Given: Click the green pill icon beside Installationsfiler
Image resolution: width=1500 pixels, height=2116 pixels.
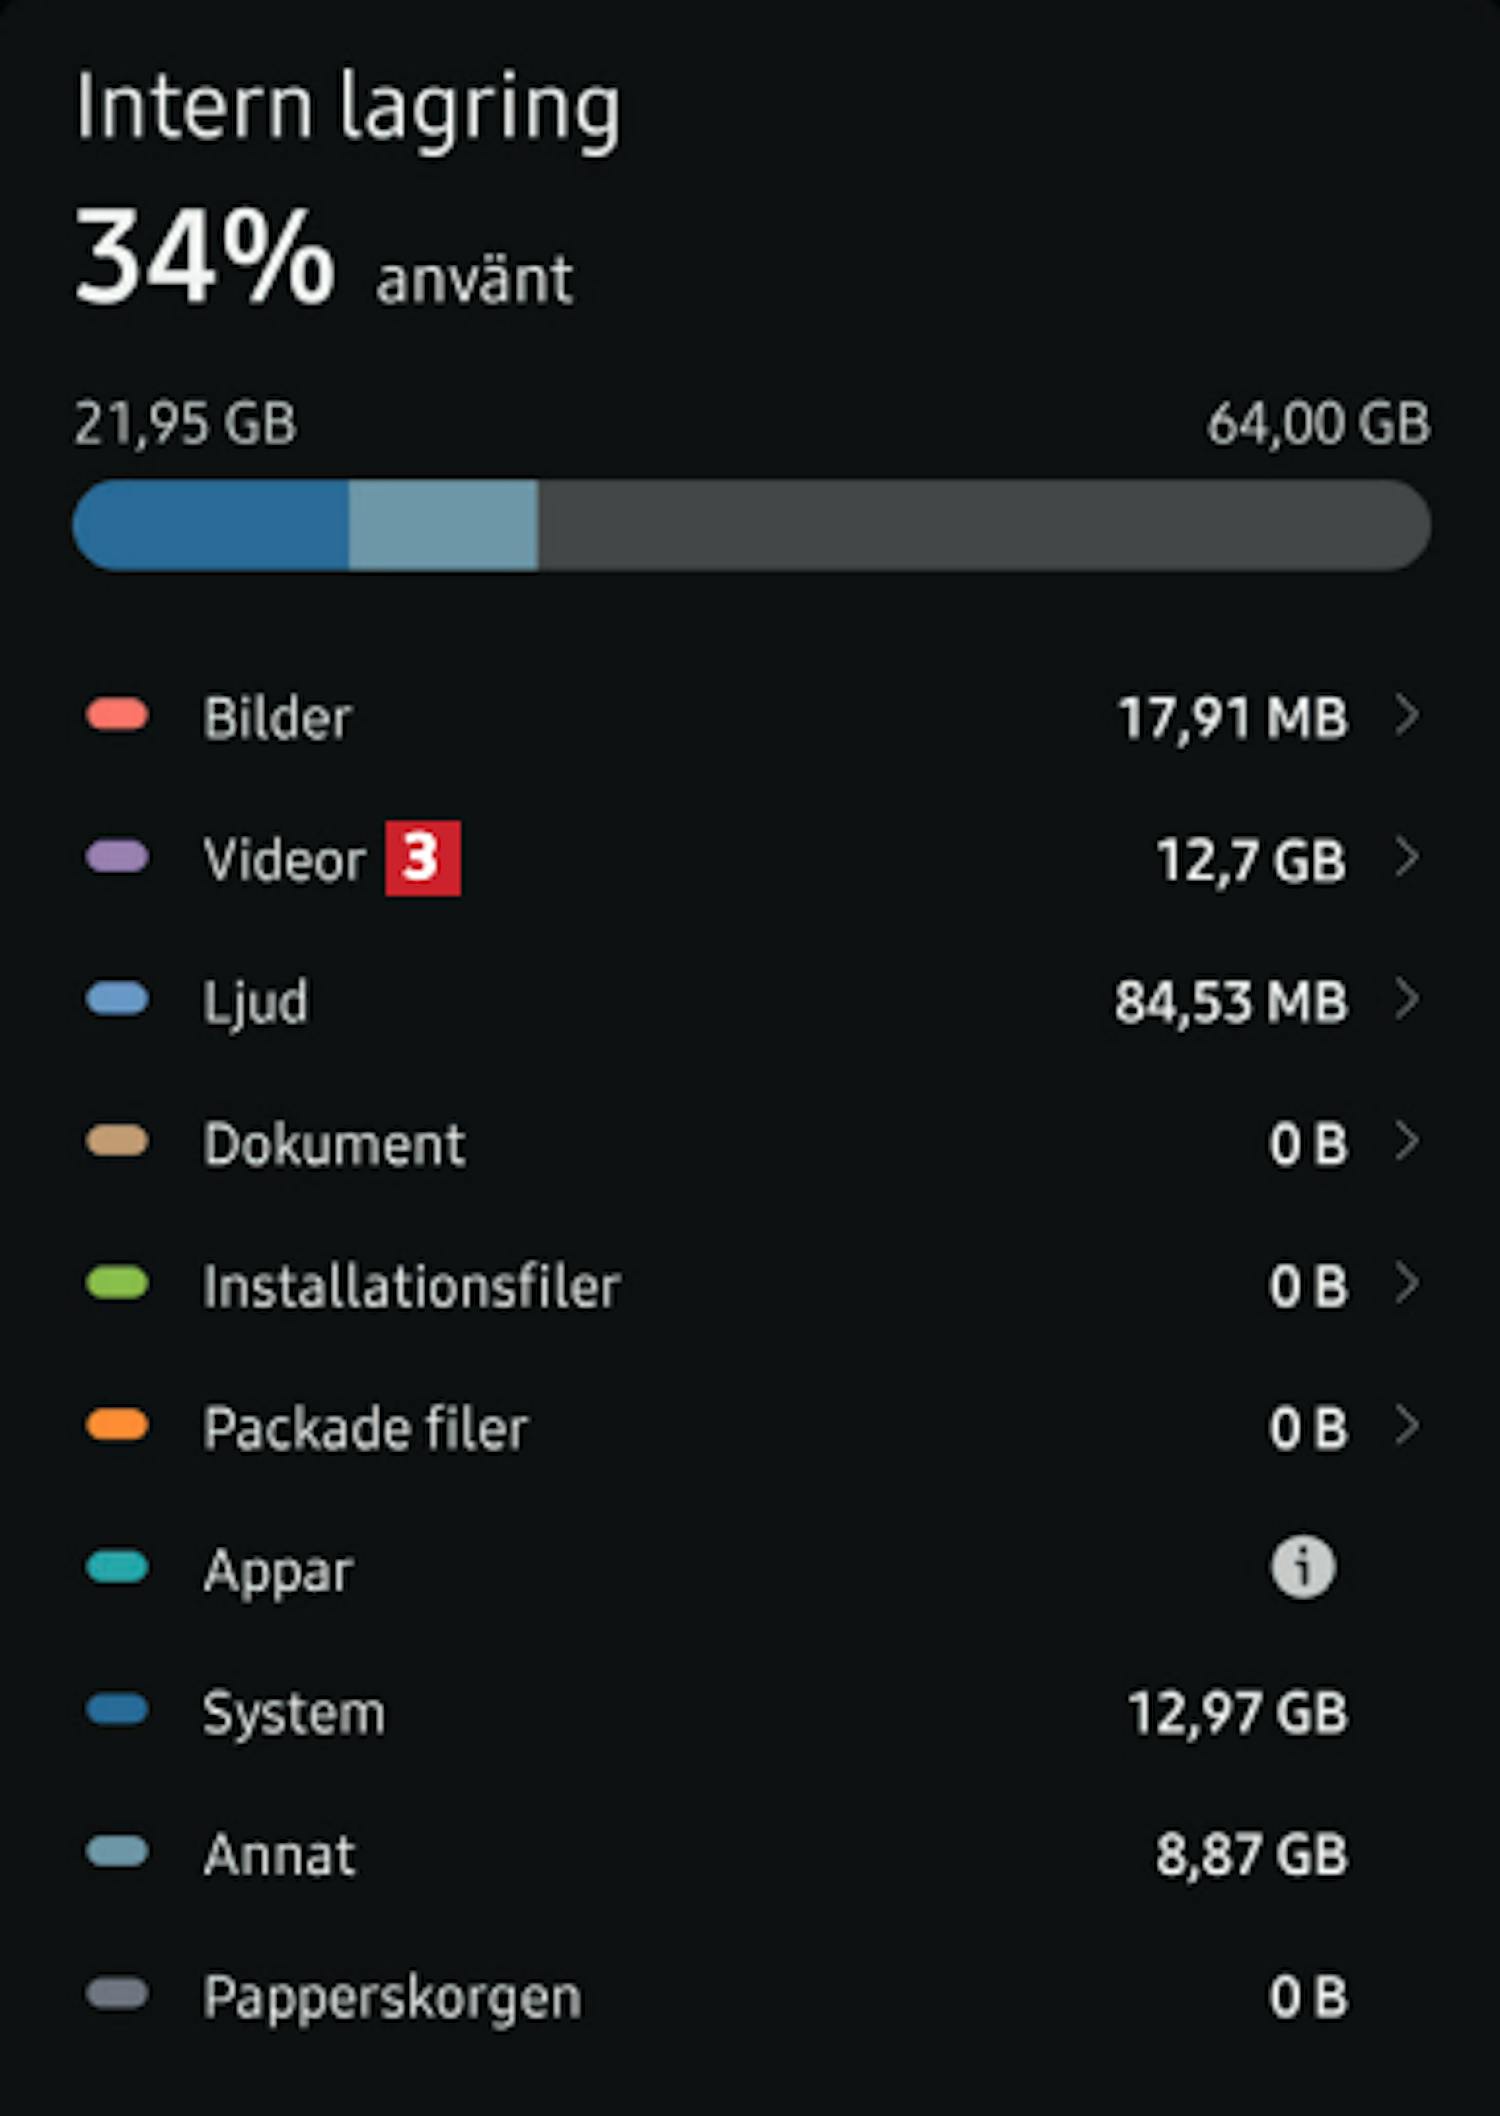Looking at the screenshot, I should pos(117,1284).
